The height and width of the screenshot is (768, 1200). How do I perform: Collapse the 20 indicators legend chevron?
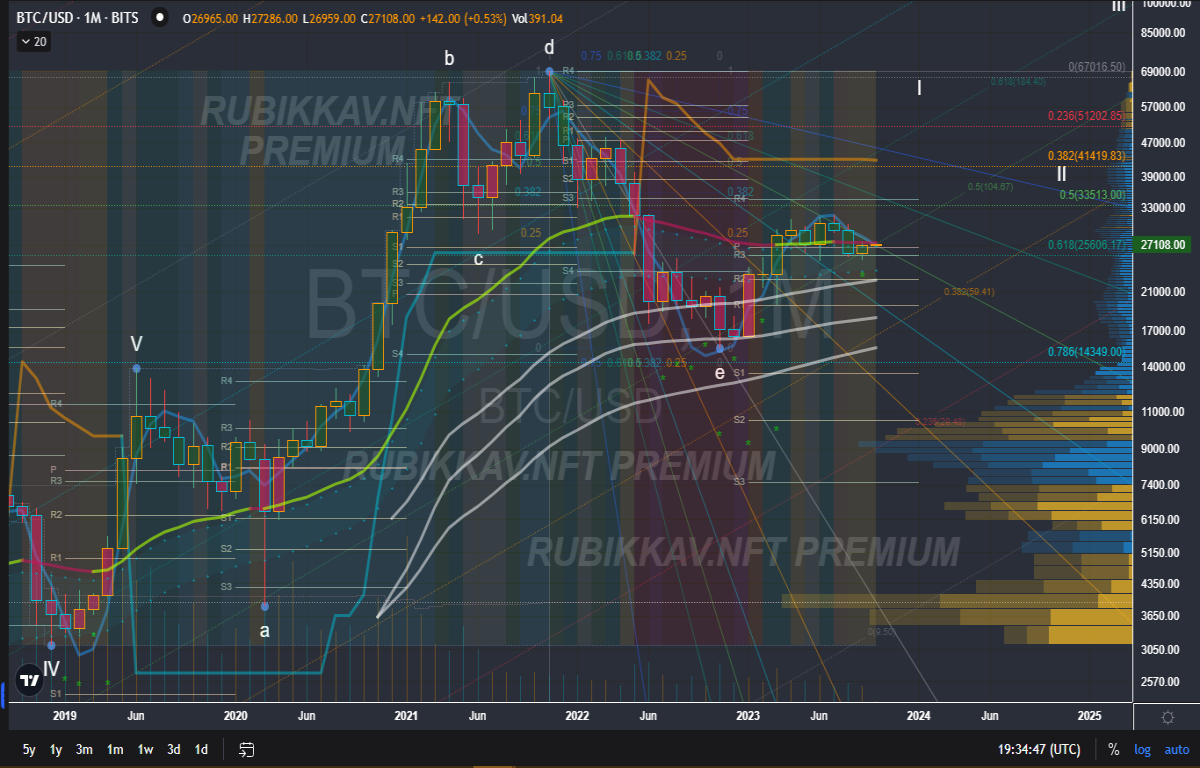(x=33, y=41)
